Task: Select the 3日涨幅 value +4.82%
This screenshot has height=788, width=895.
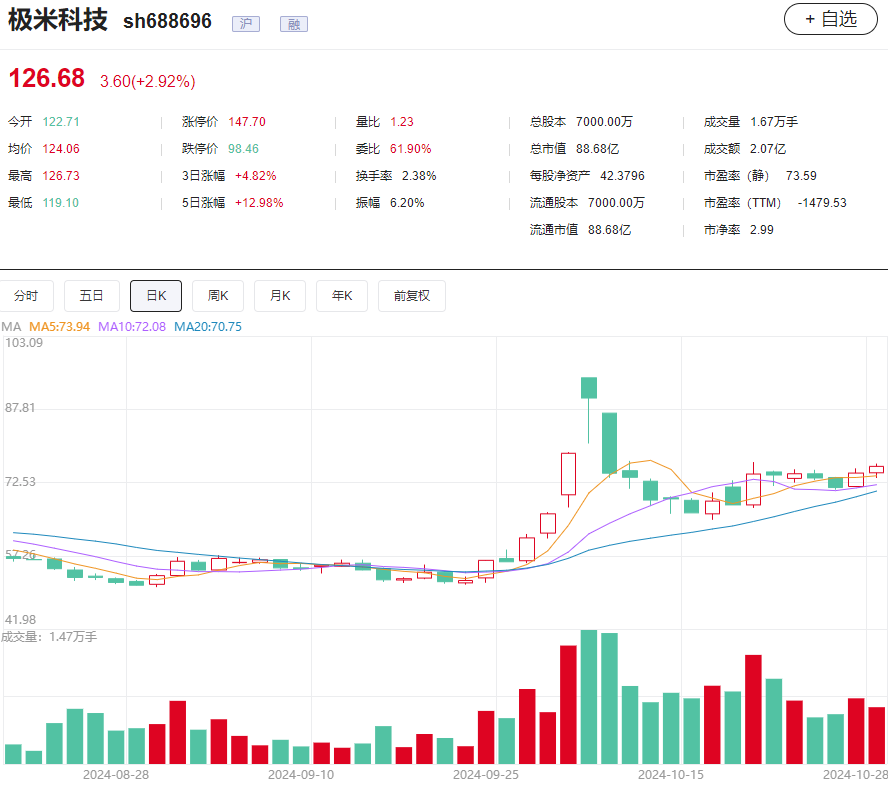Action: [256, 176]
